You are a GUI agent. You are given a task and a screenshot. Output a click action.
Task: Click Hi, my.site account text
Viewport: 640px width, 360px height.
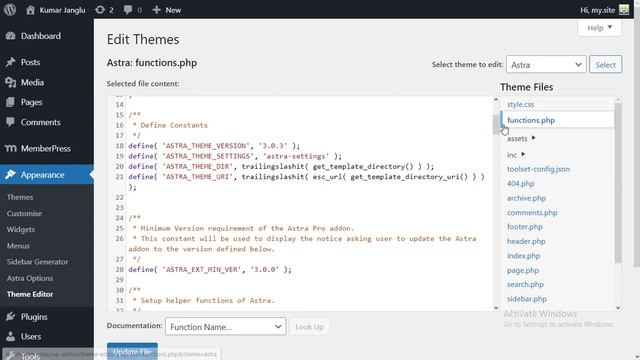597,10
